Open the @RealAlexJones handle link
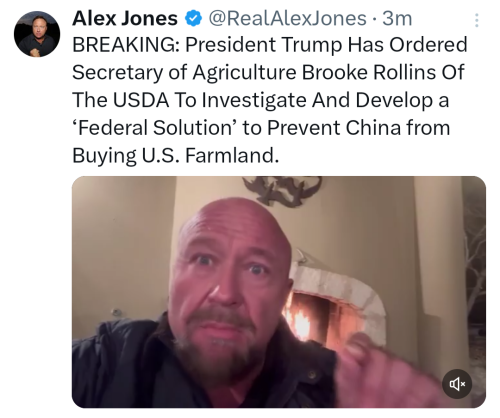 pos(287,18)
